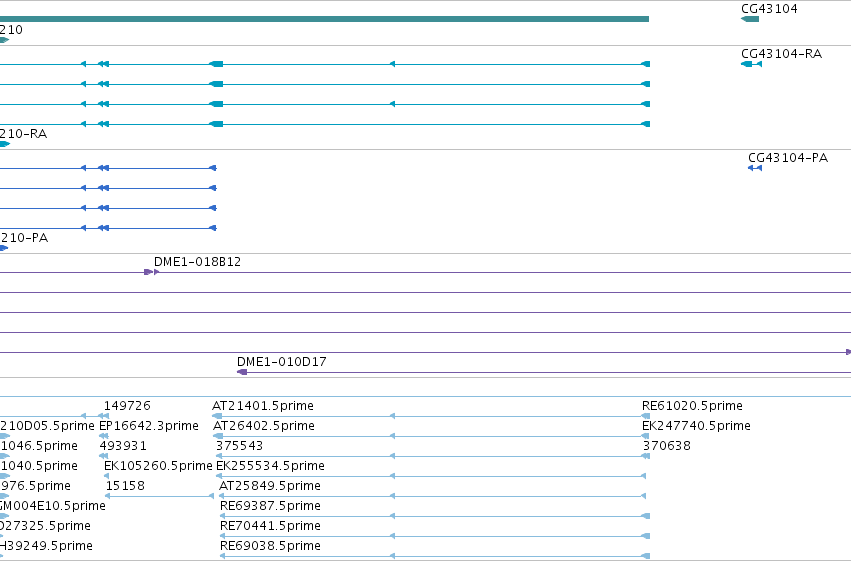Open the 149726 feature label
851x561 pixels.
click(127, 406)
